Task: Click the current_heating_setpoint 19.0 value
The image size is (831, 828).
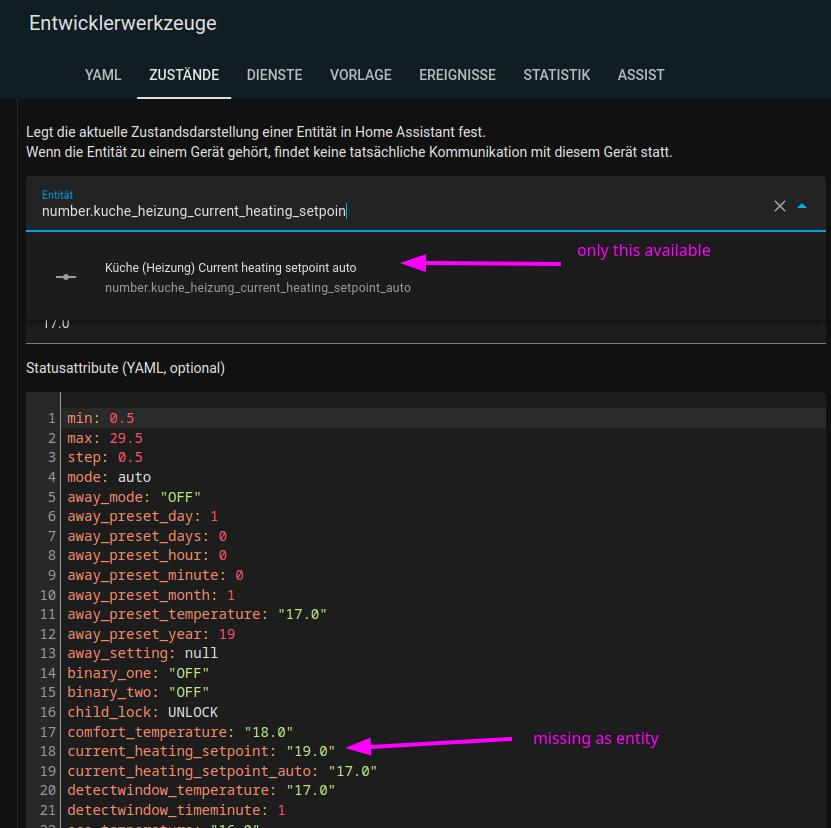Action: 320,751
